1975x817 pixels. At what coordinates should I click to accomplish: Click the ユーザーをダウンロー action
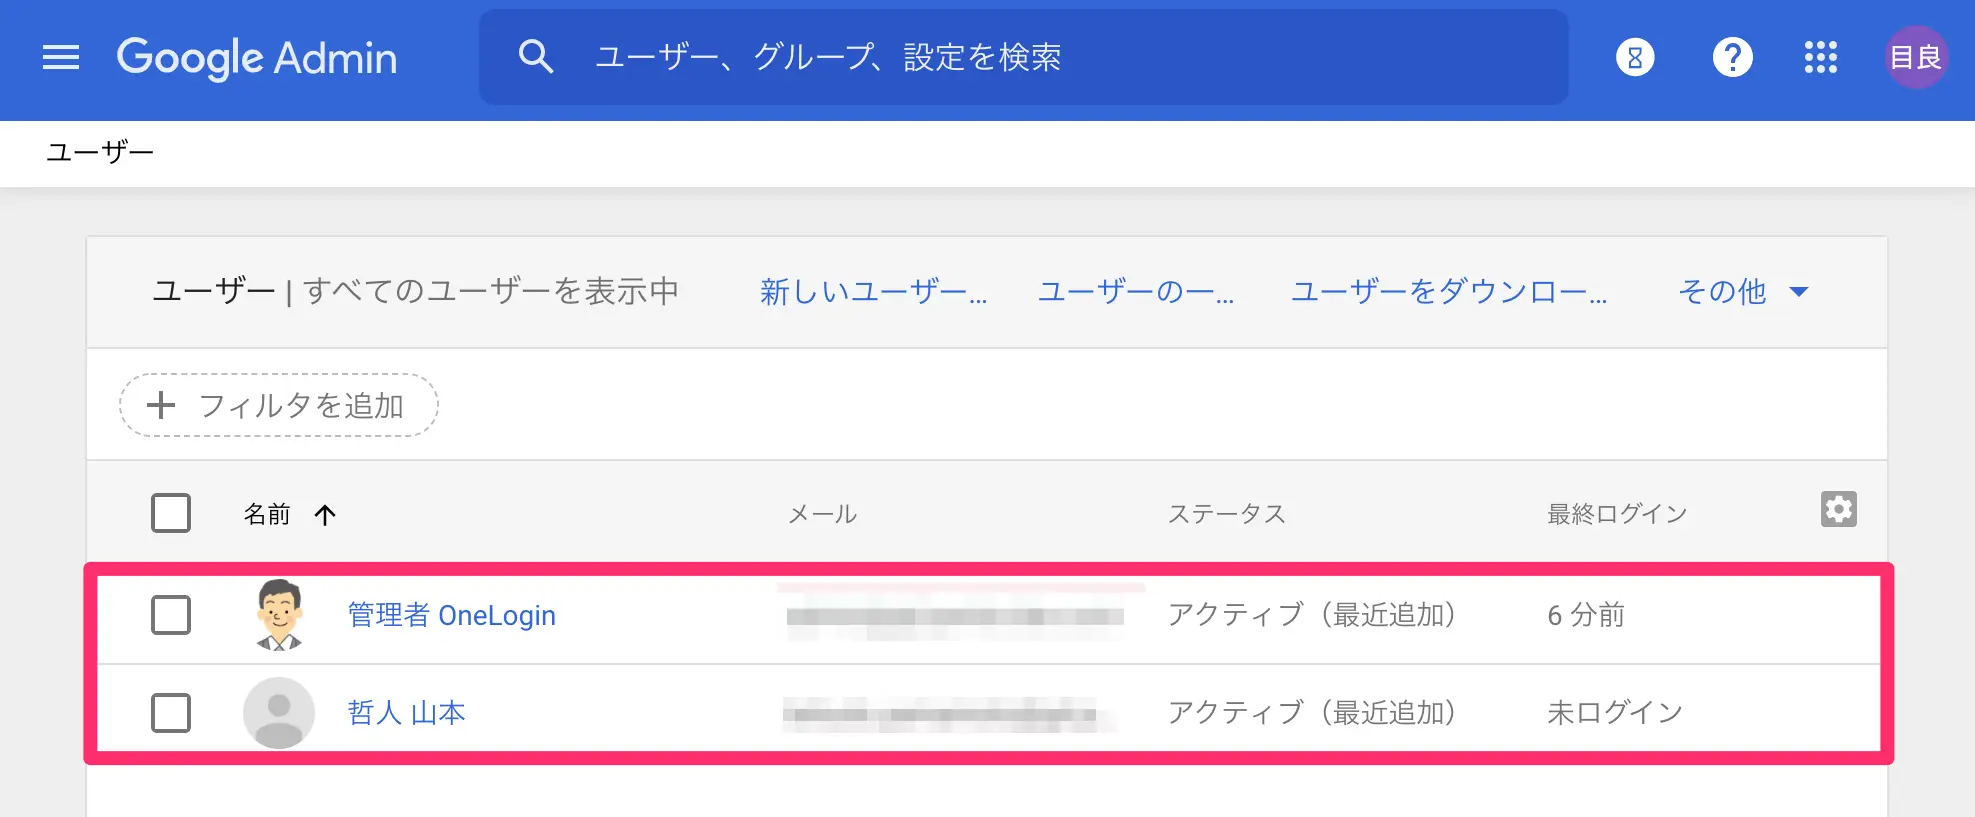coord(1448,292)
